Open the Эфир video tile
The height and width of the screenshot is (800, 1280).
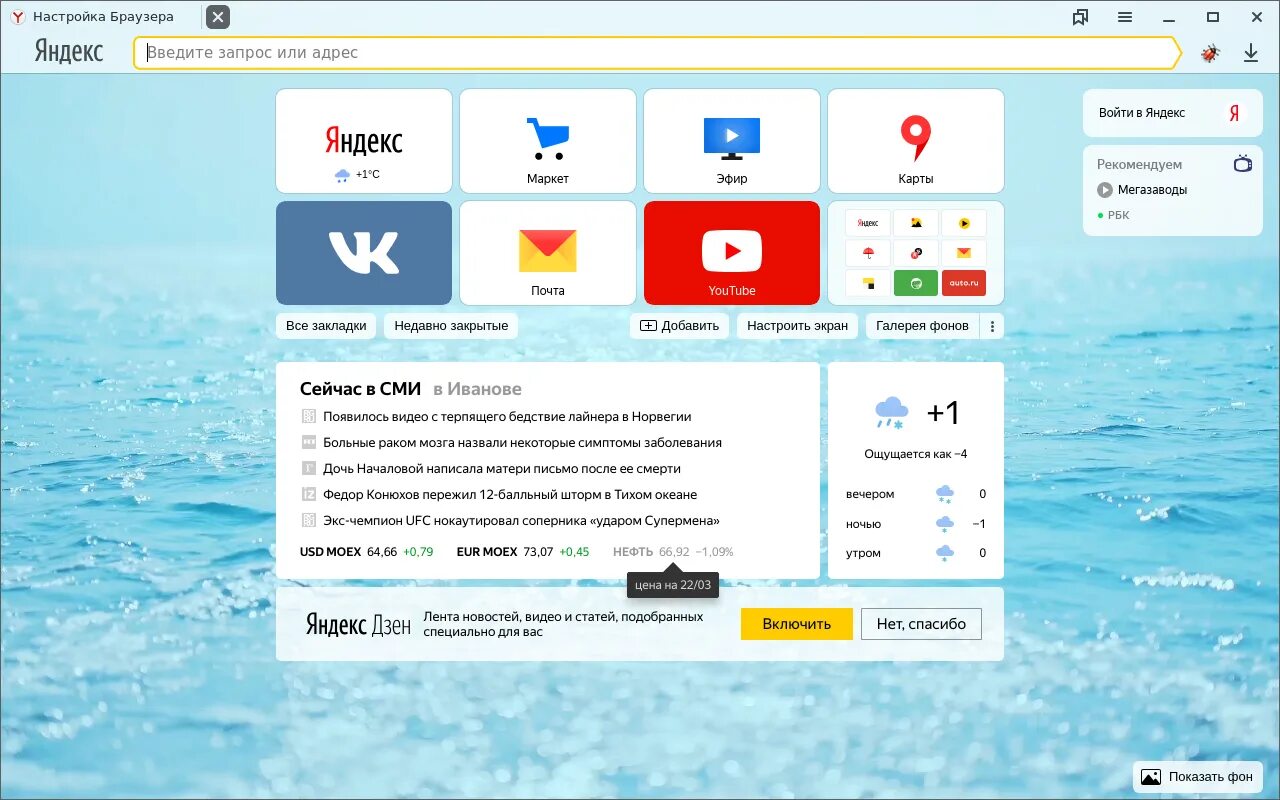coord(732,141)
